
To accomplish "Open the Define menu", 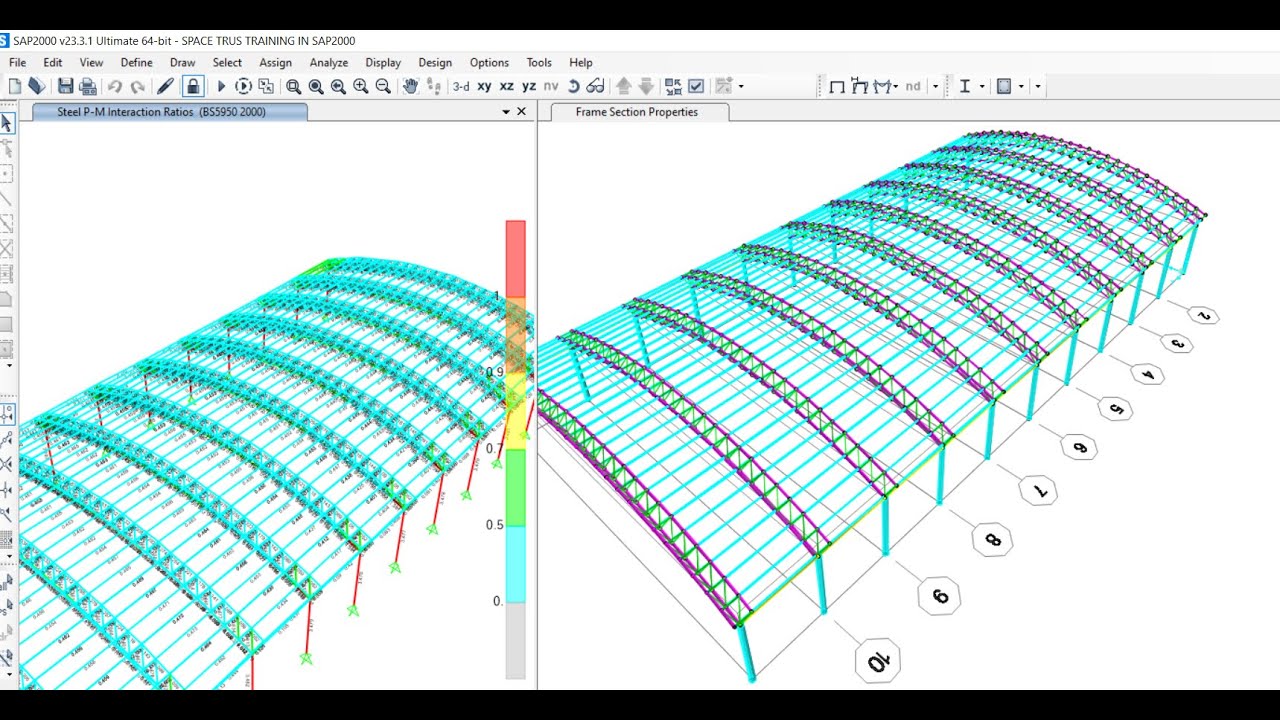I will click(x=137, y=62).
